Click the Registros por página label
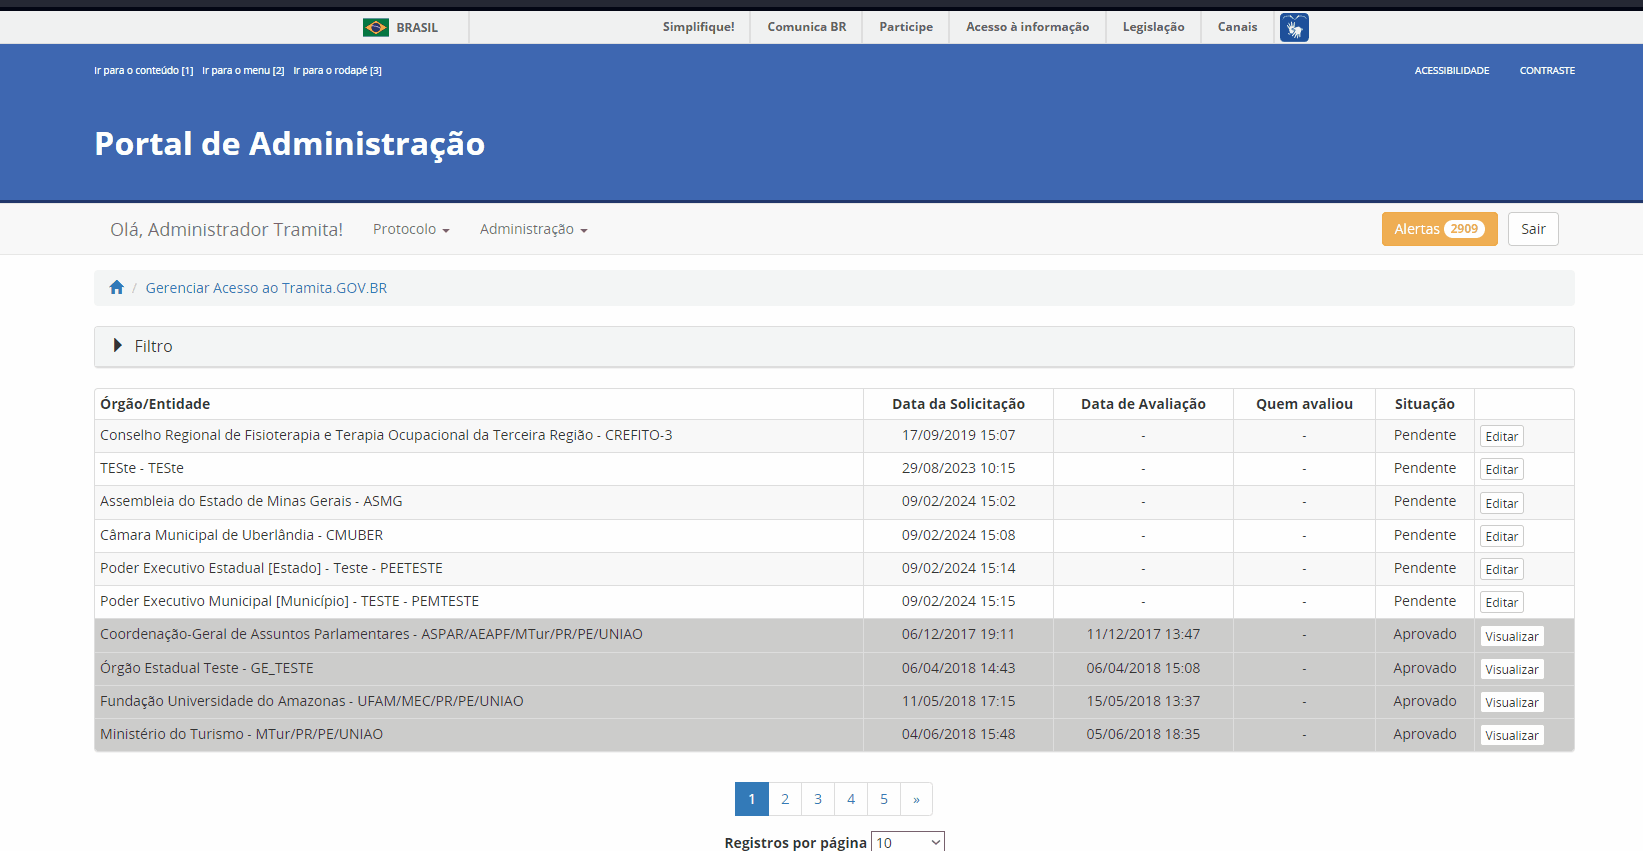The image size is (1643, 851). pyautogui.click(x=795, y=843)
